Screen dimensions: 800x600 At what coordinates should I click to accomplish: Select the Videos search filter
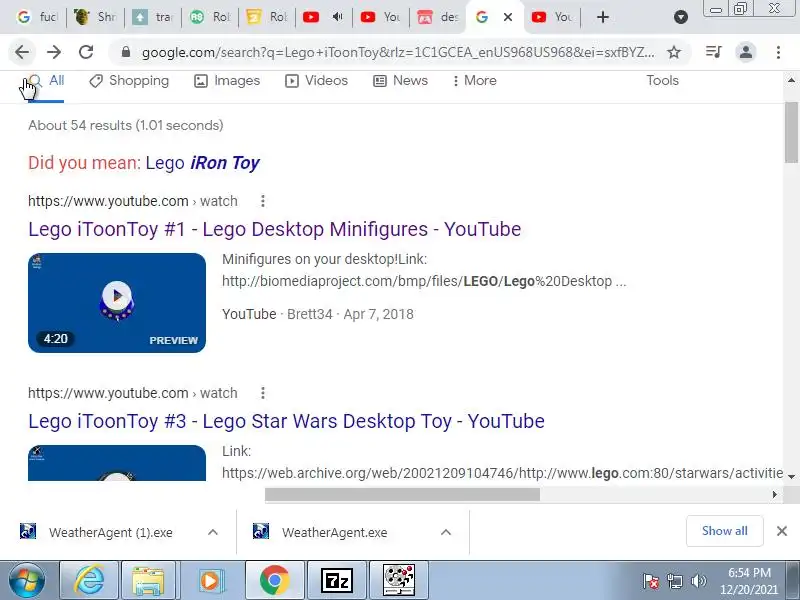point(316,81)
